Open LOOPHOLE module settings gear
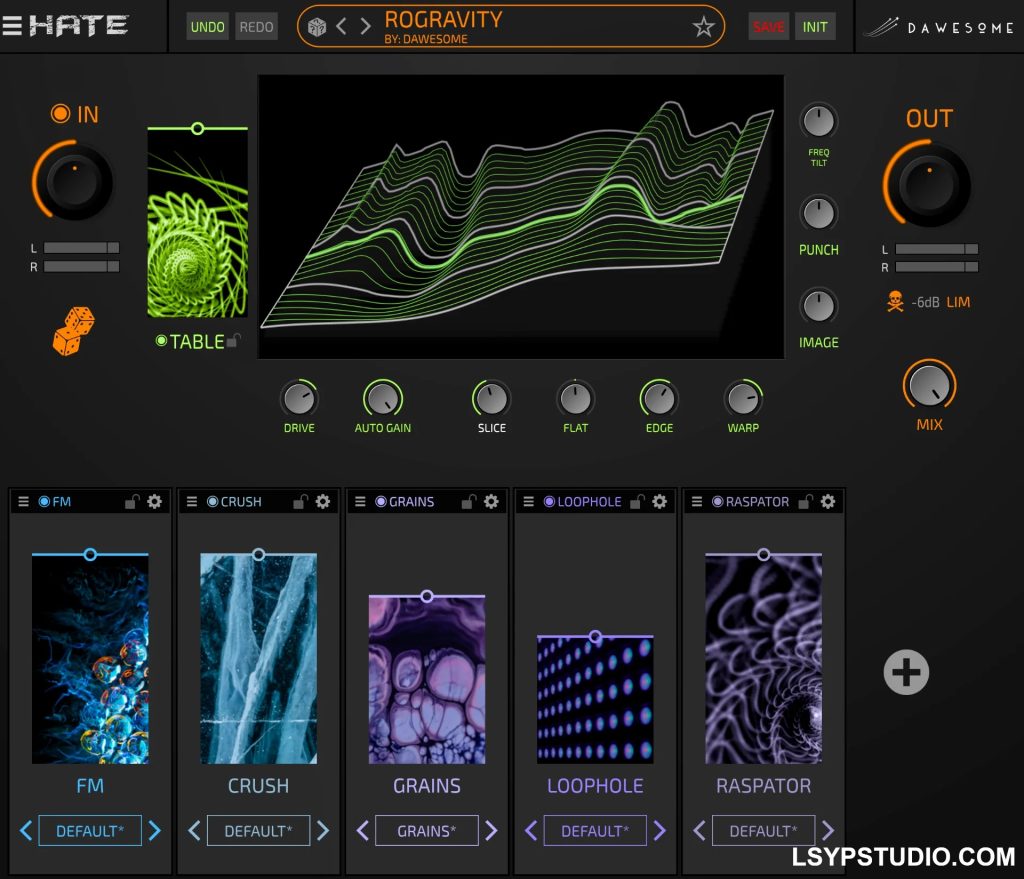 (x=660, y=502)
